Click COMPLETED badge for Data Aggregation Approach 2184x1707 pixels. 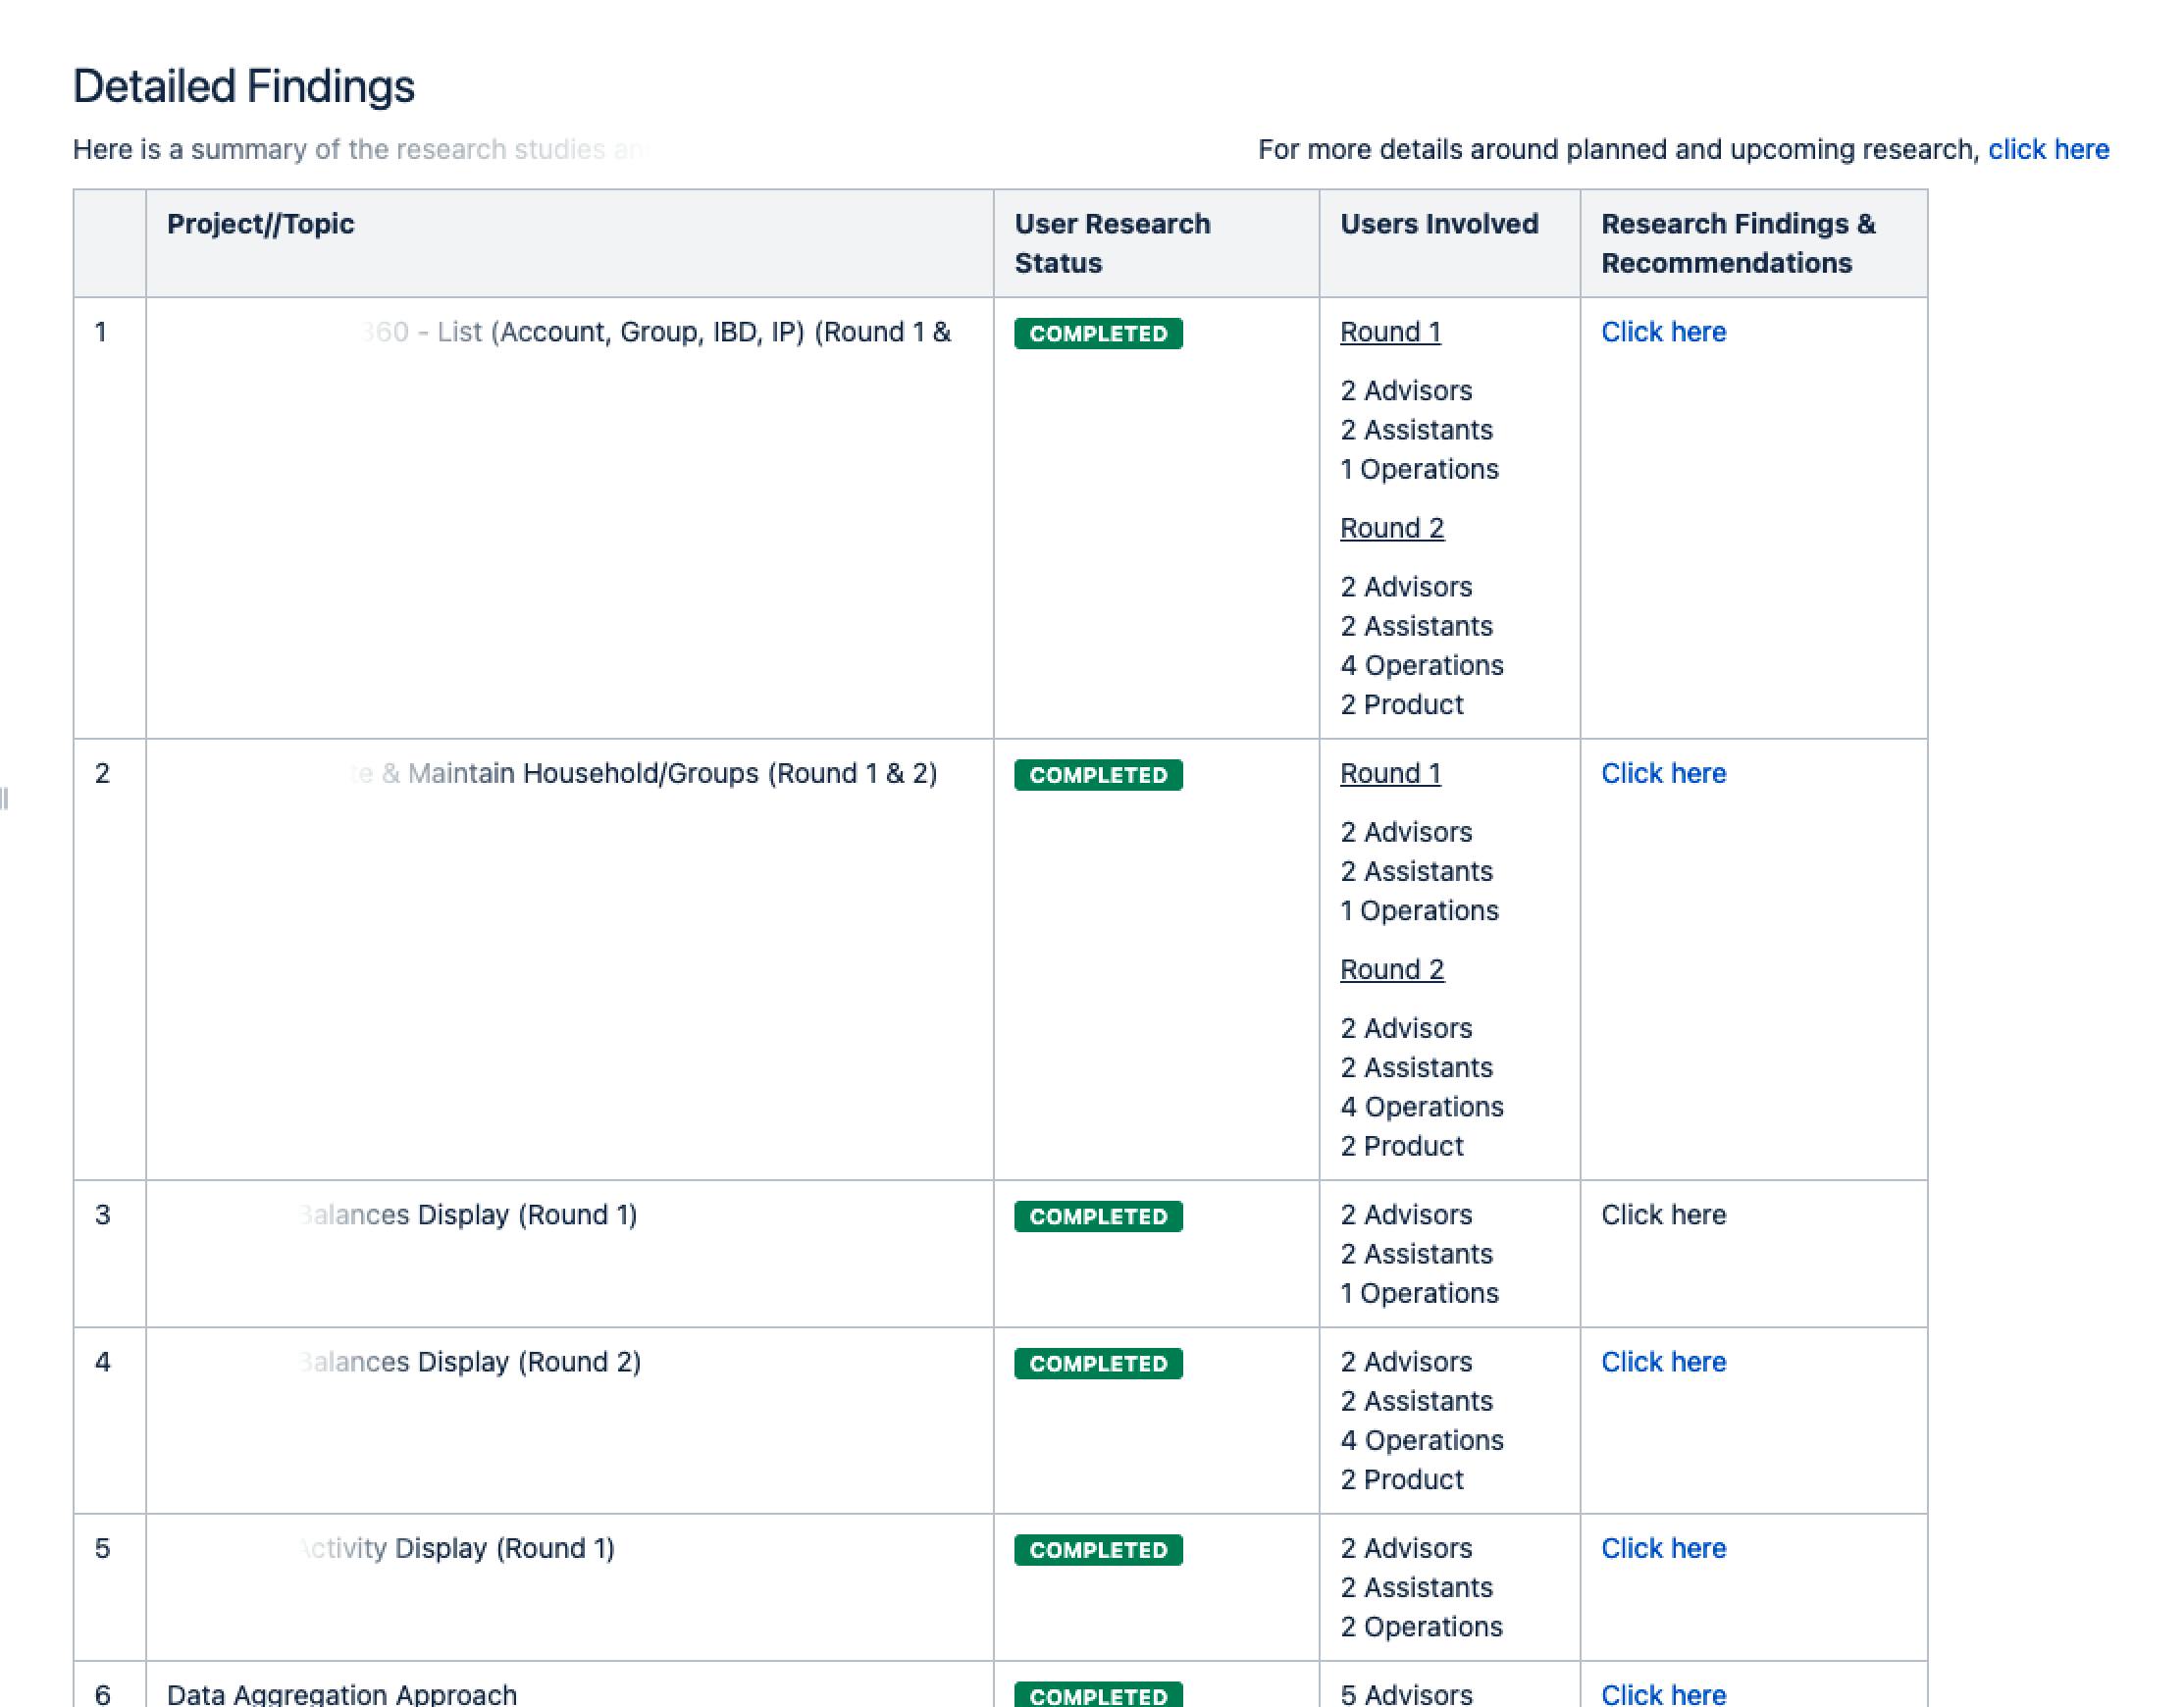[1098, 1695]
